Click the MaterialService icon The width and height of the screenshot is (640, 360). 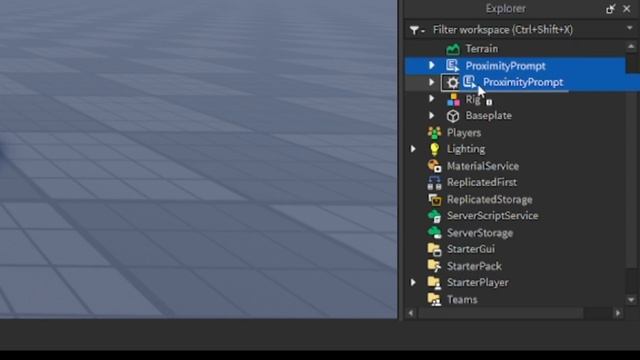[434, 166]
